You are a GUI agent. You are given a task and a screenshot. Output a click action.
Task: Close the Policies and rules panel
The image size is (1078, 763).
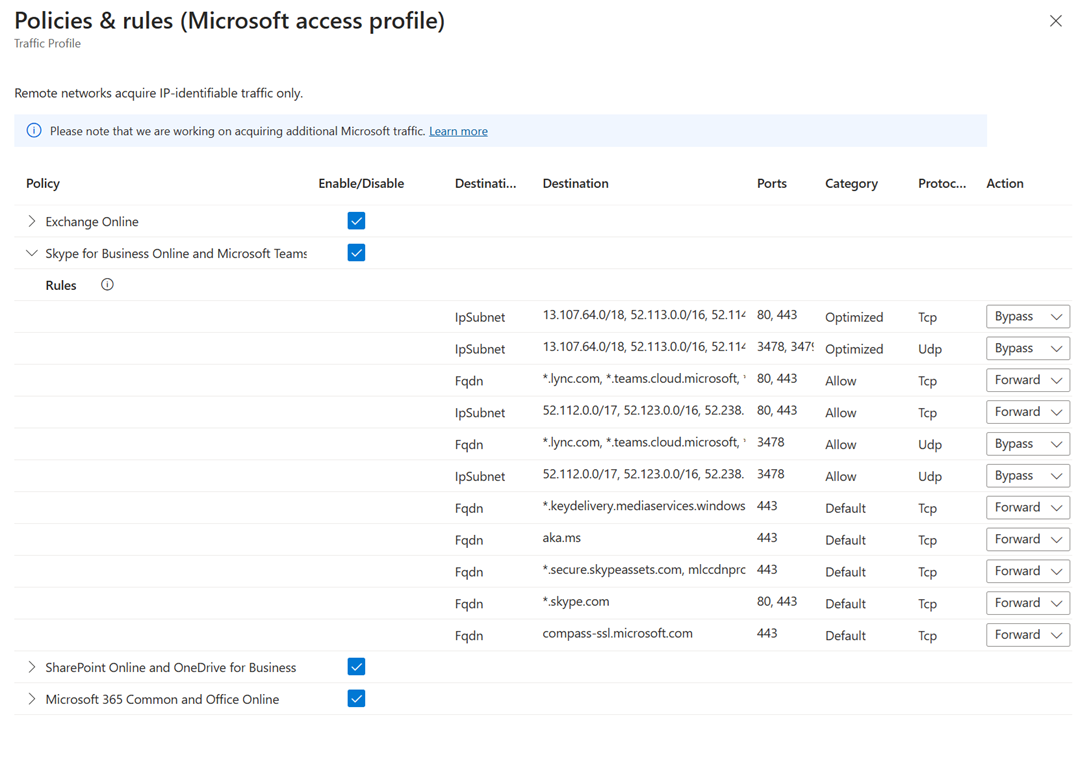[1056, 20]
